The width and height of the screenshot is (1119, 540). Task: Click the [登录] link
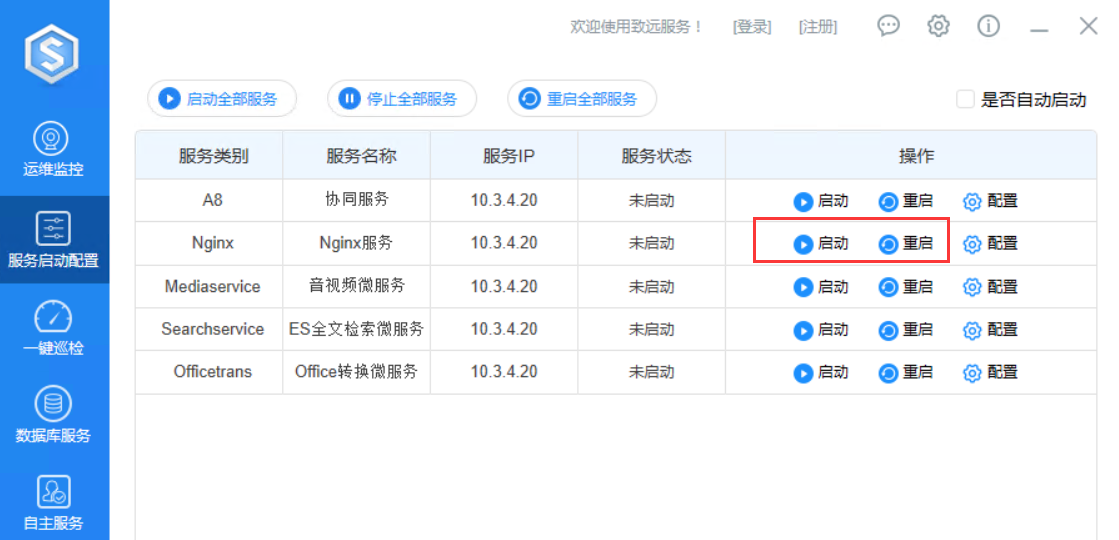point(752,27)
